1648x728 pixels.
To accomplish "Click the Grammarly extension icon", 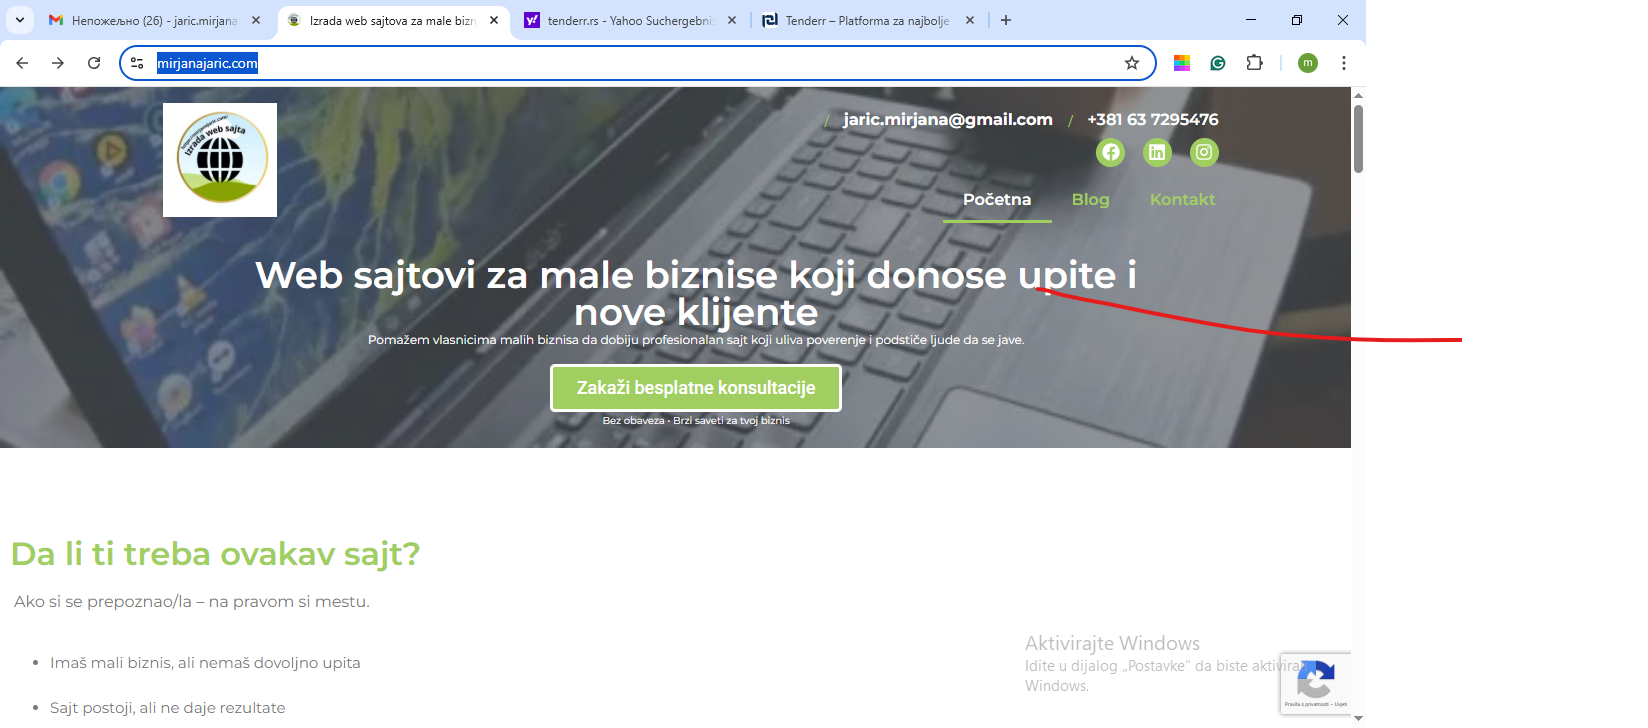I will point(1218,63).
